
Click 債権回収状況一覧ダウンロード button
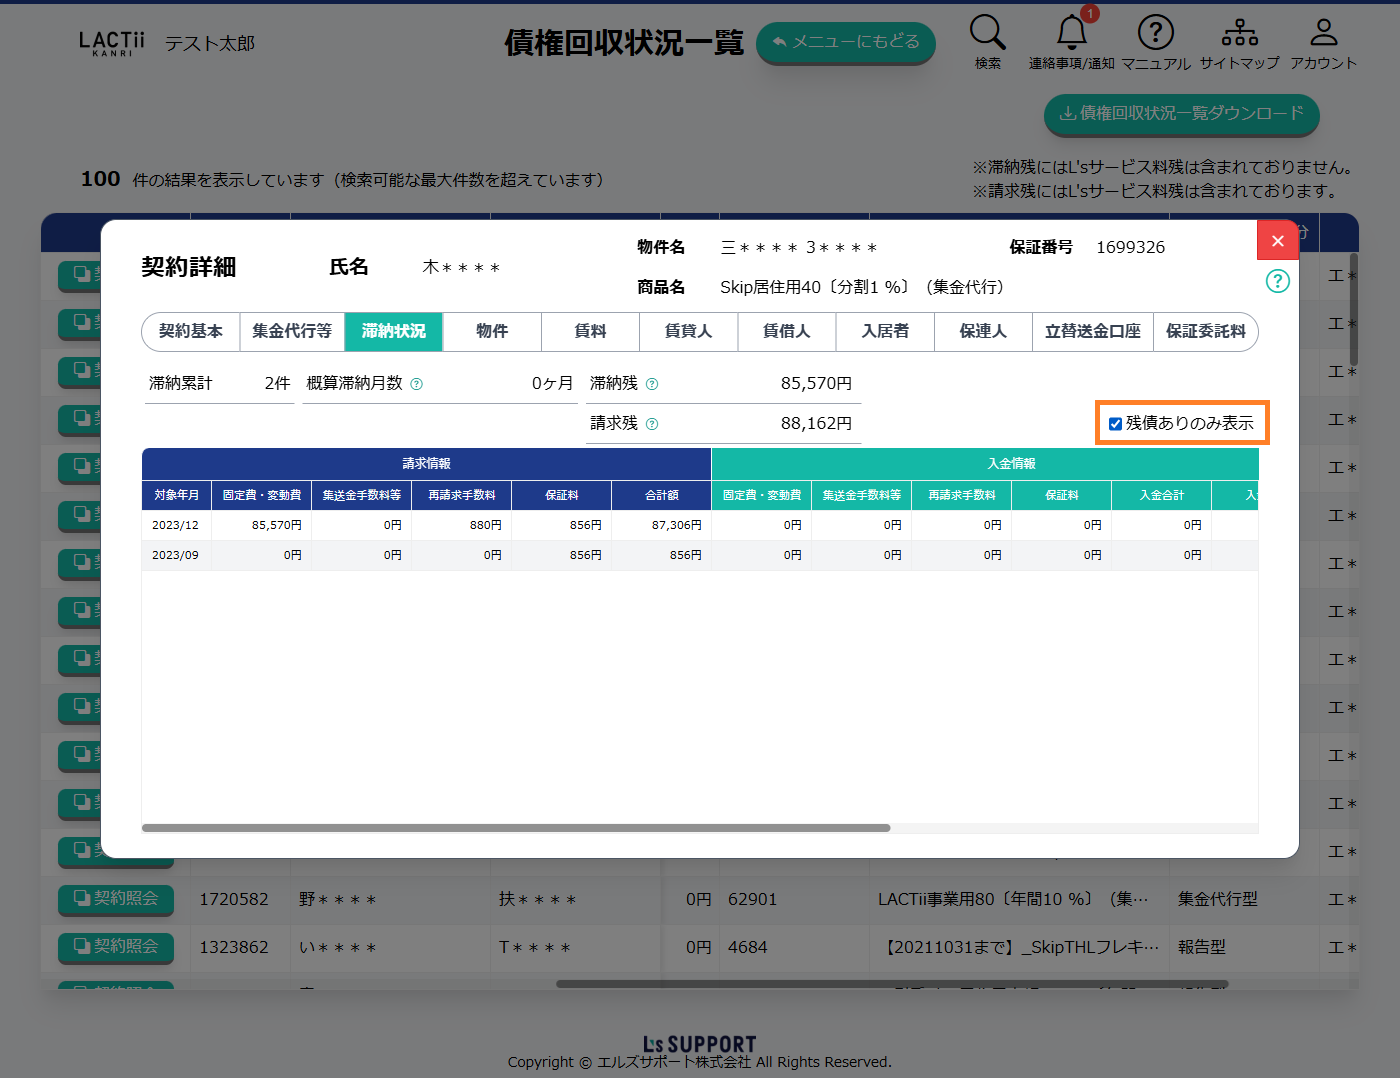tap(1181, 114)
